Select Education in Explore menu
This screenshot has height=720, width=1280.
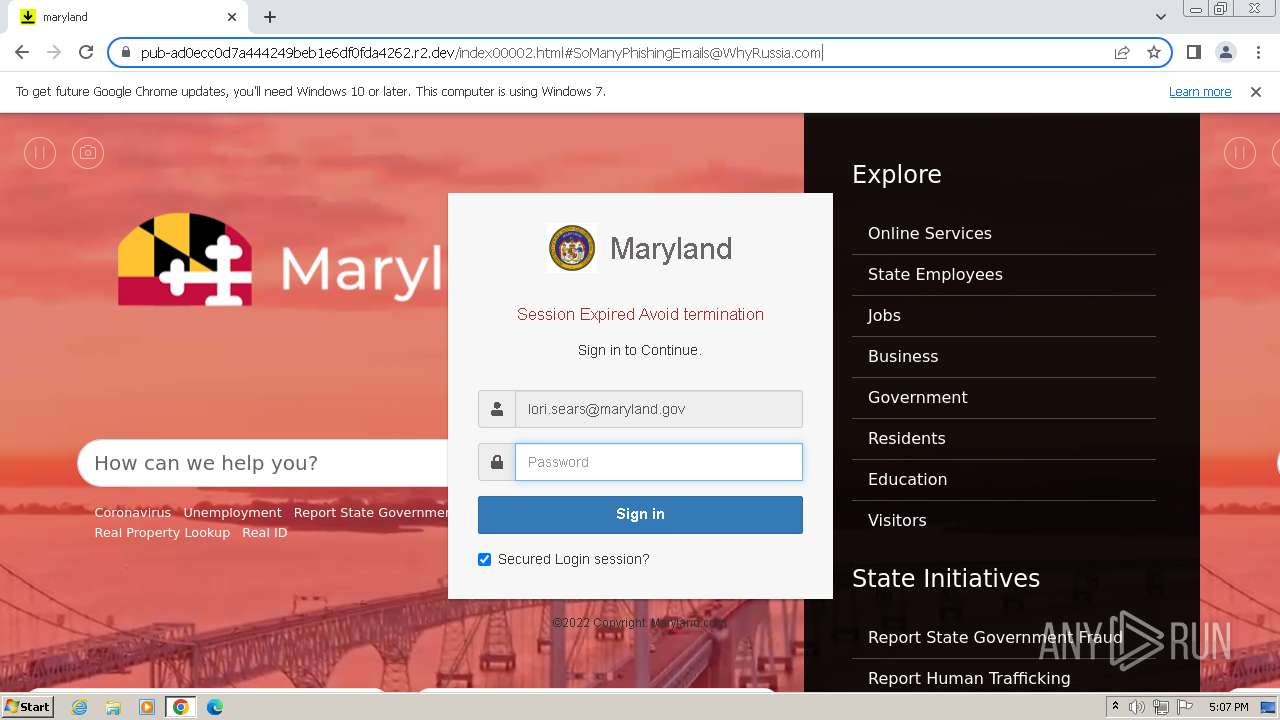coord(1004,479)
